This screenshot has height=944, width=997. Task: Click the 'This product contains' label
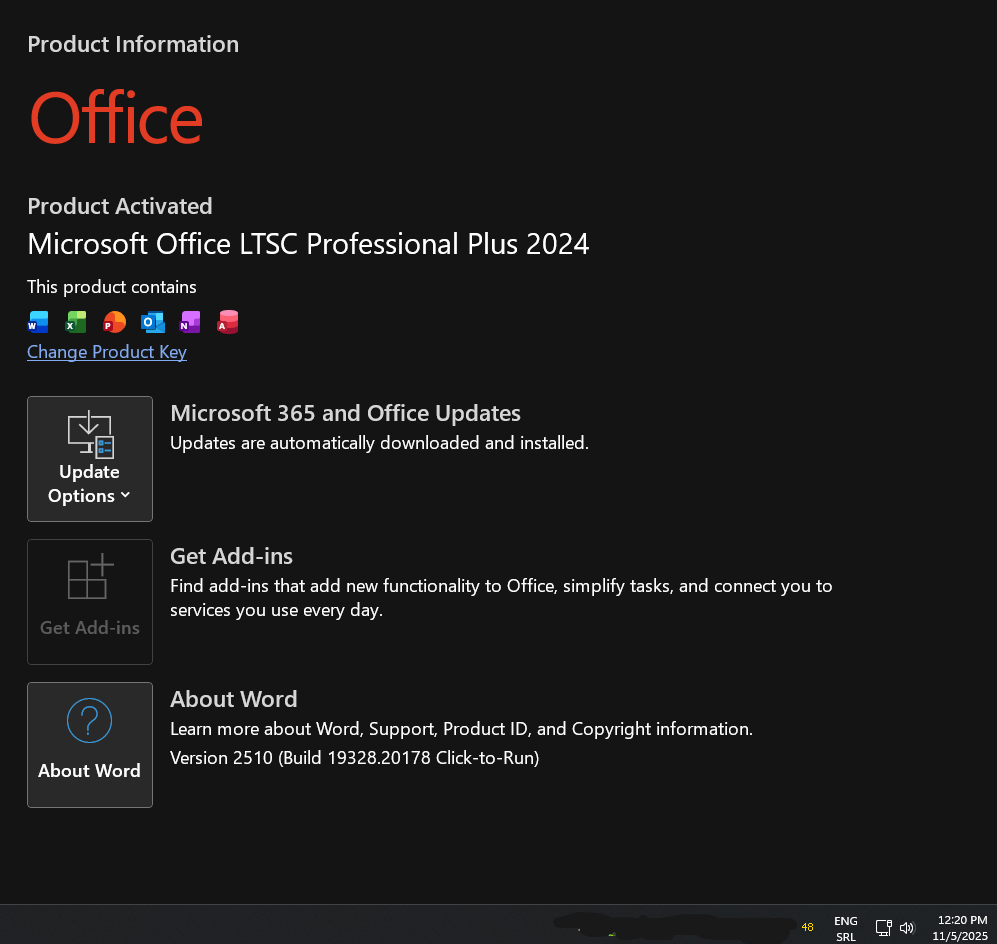[111, 287]
